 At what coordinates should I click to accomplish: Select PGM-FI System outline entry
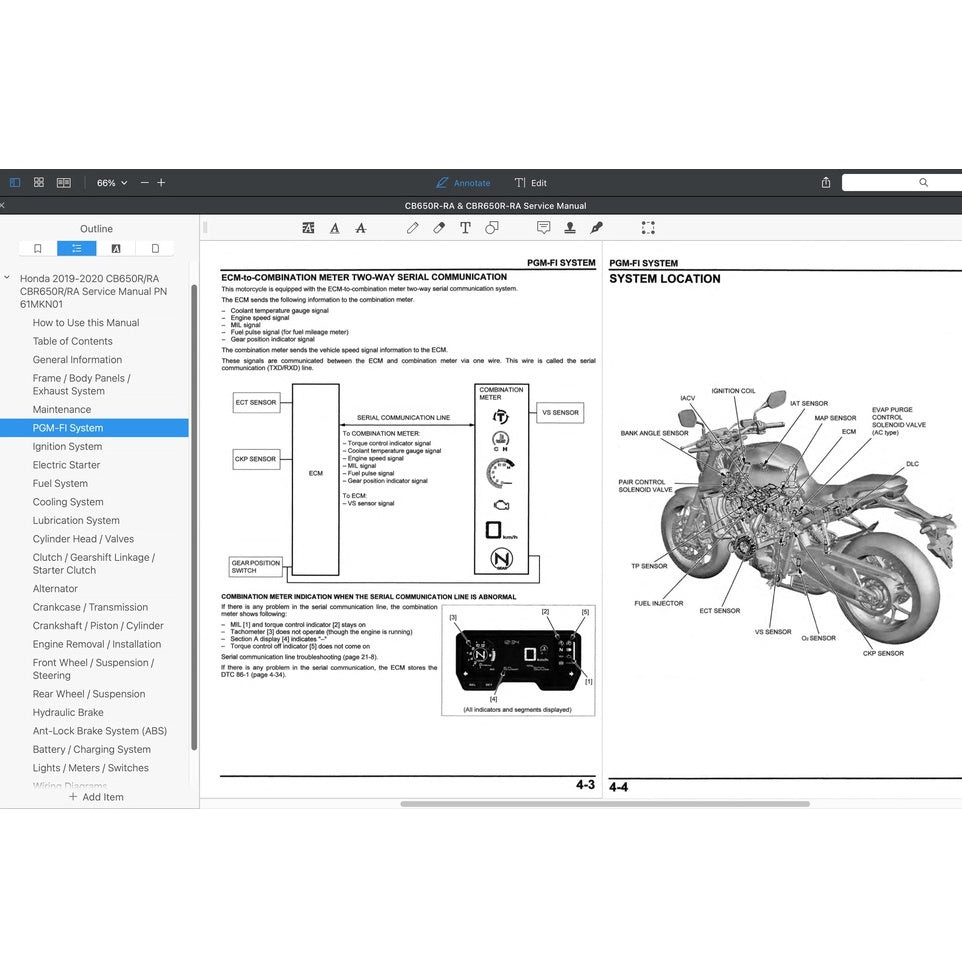[94, 428]
